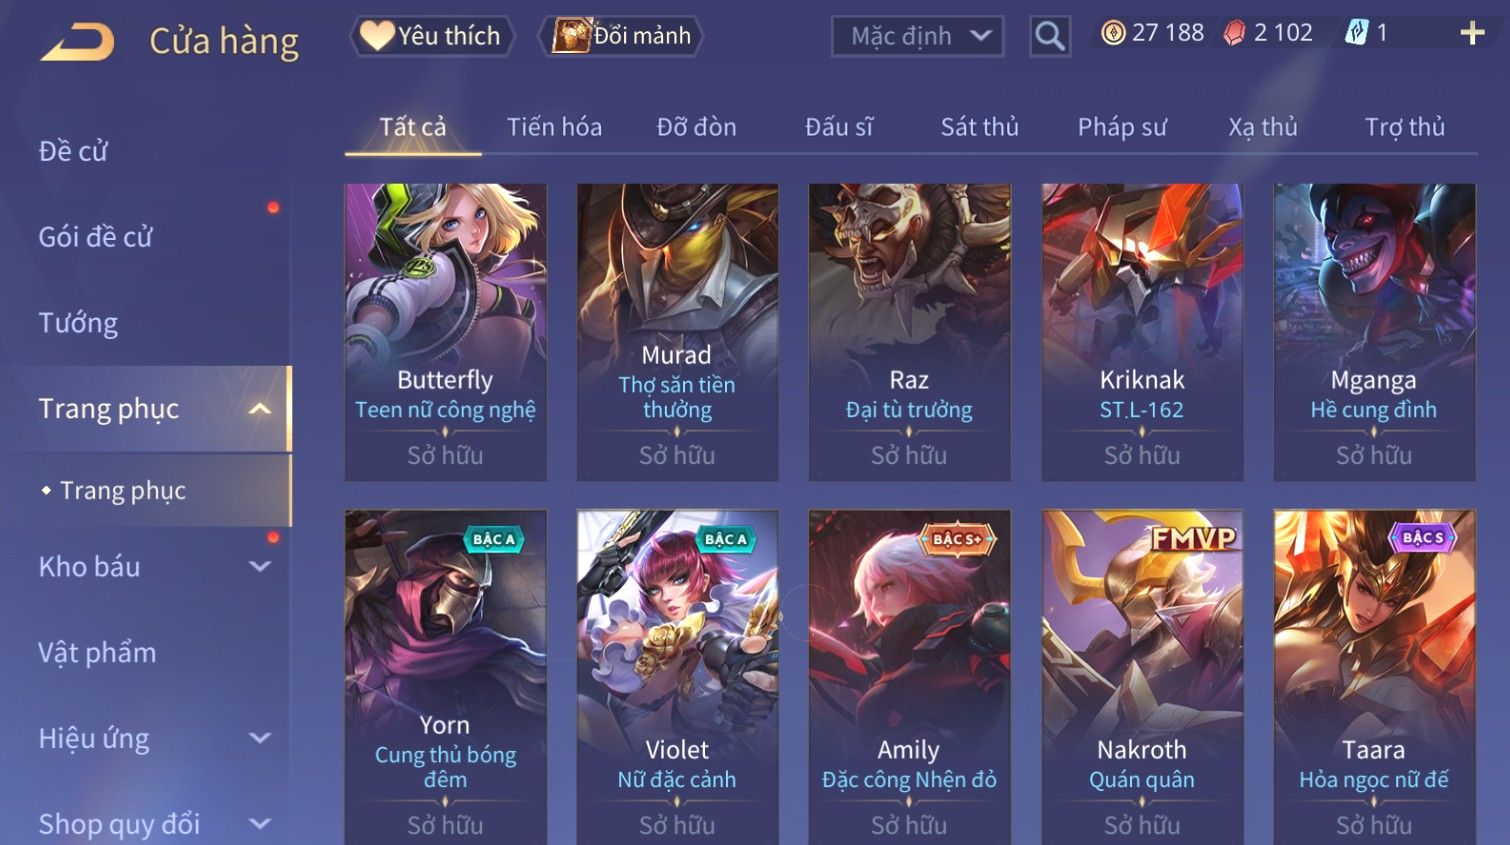Switch to the Pháp sư tab
This screenshot has width=1510, height=845.
point(1121,127)
